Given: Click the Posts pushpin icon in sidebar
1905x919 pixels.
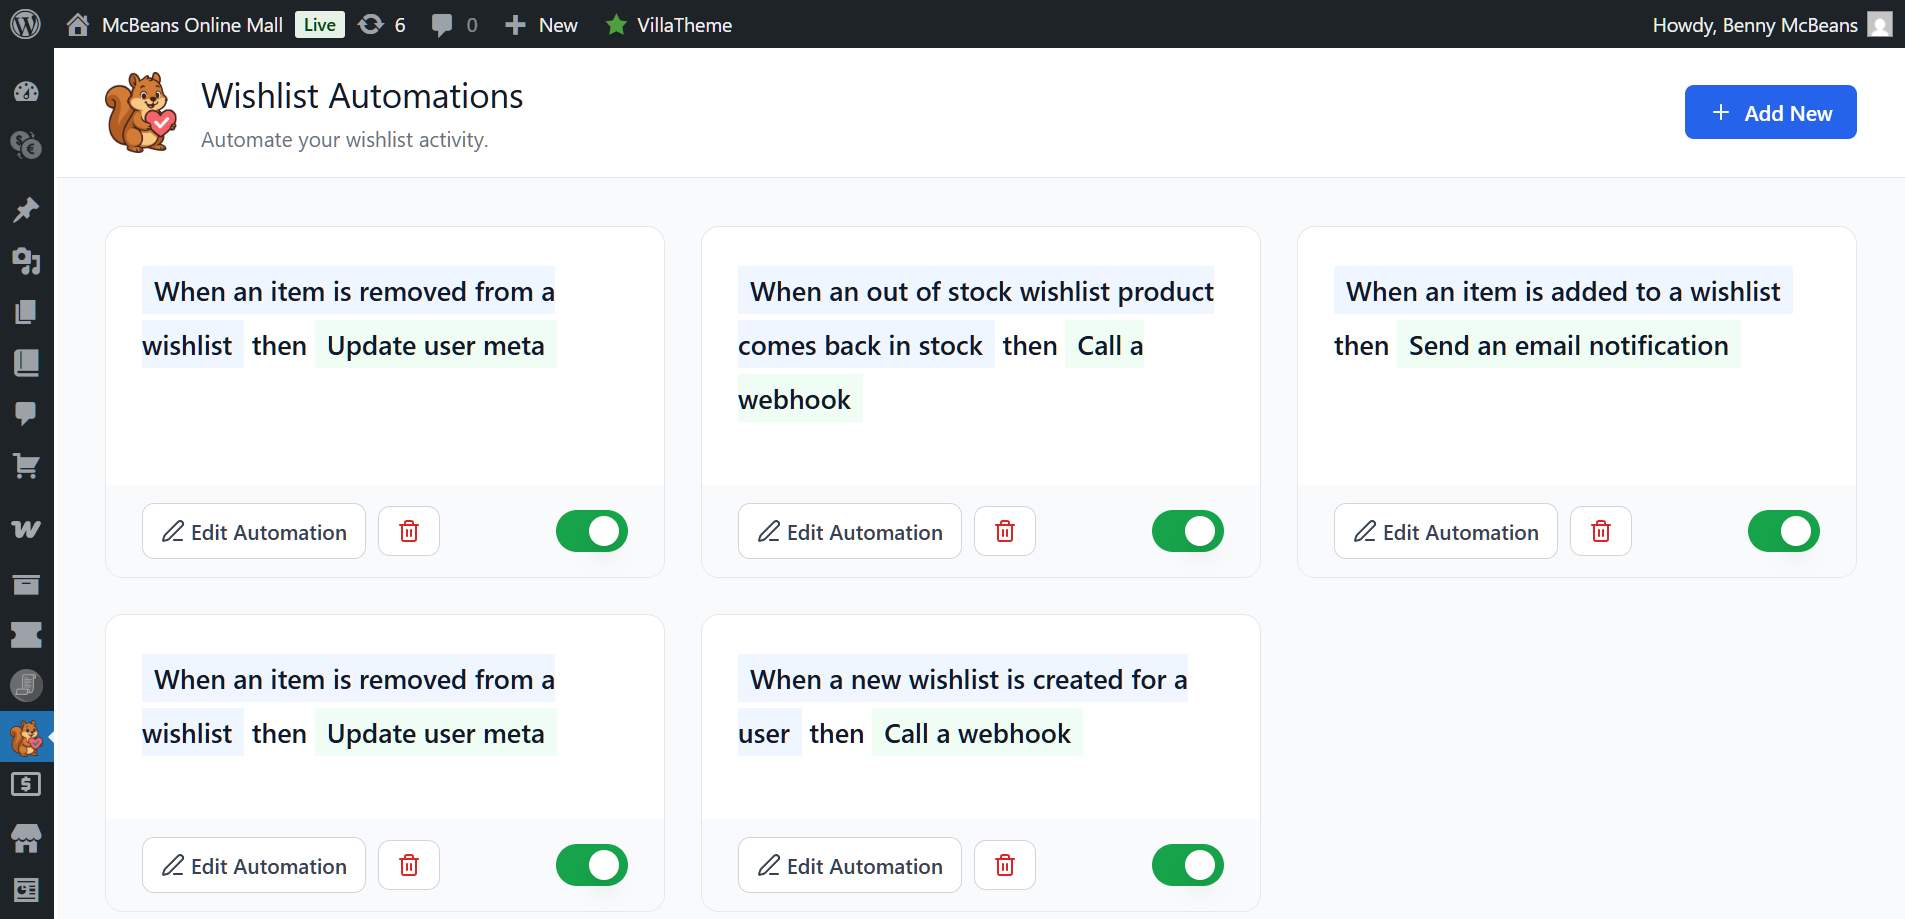Looking at the screenshot, I should tap(26, 210).
